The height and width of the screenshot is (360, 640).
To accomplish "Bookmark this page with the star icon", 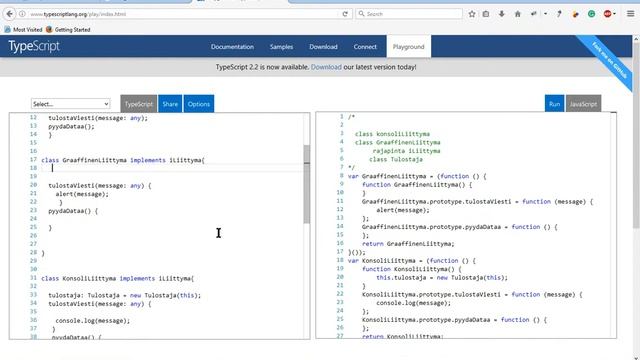I will click(472, 14).
